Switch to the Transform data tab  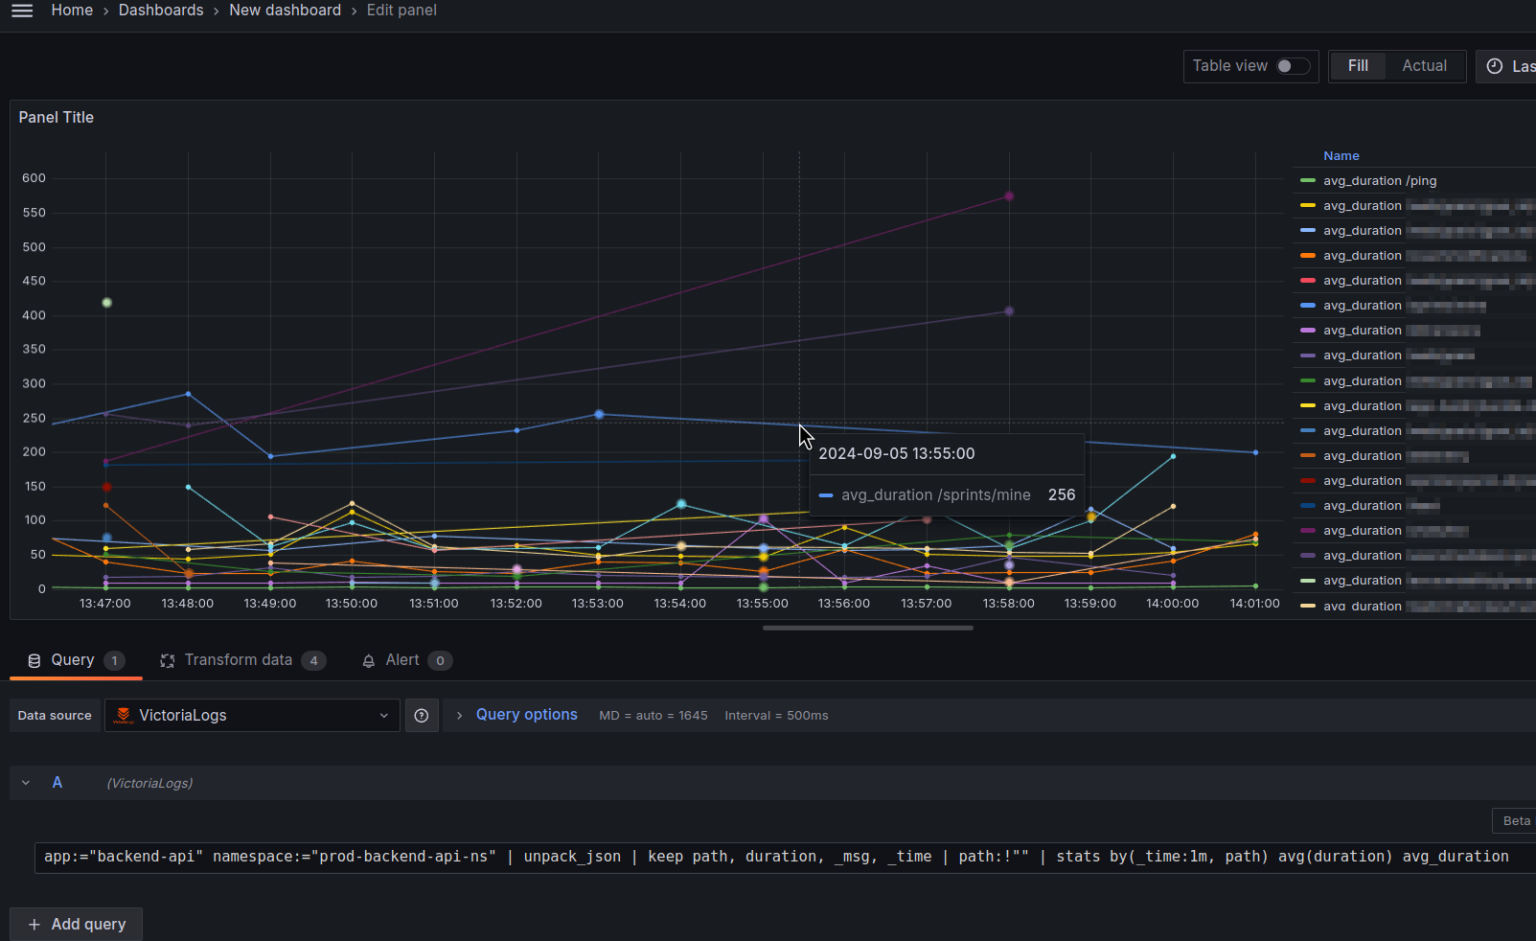click(x=241, y=660)
